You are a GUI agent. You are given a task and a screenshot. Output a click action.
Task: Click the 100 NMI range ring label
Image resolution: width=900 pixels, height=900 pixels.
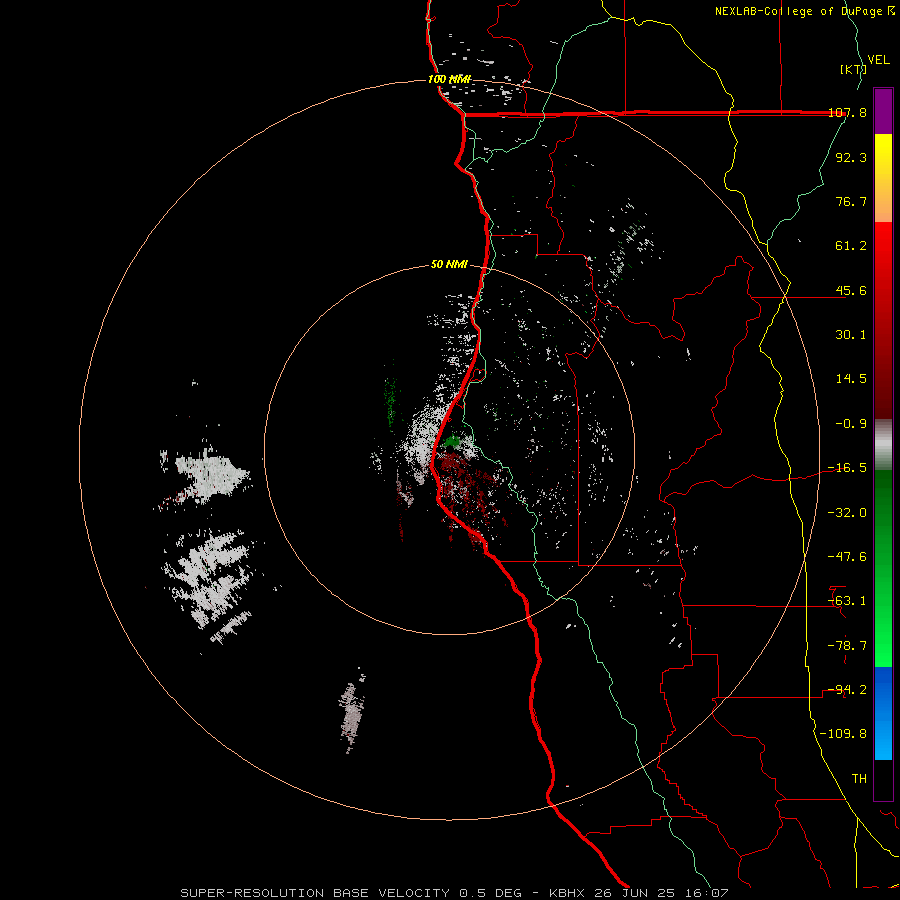[449, 79]
